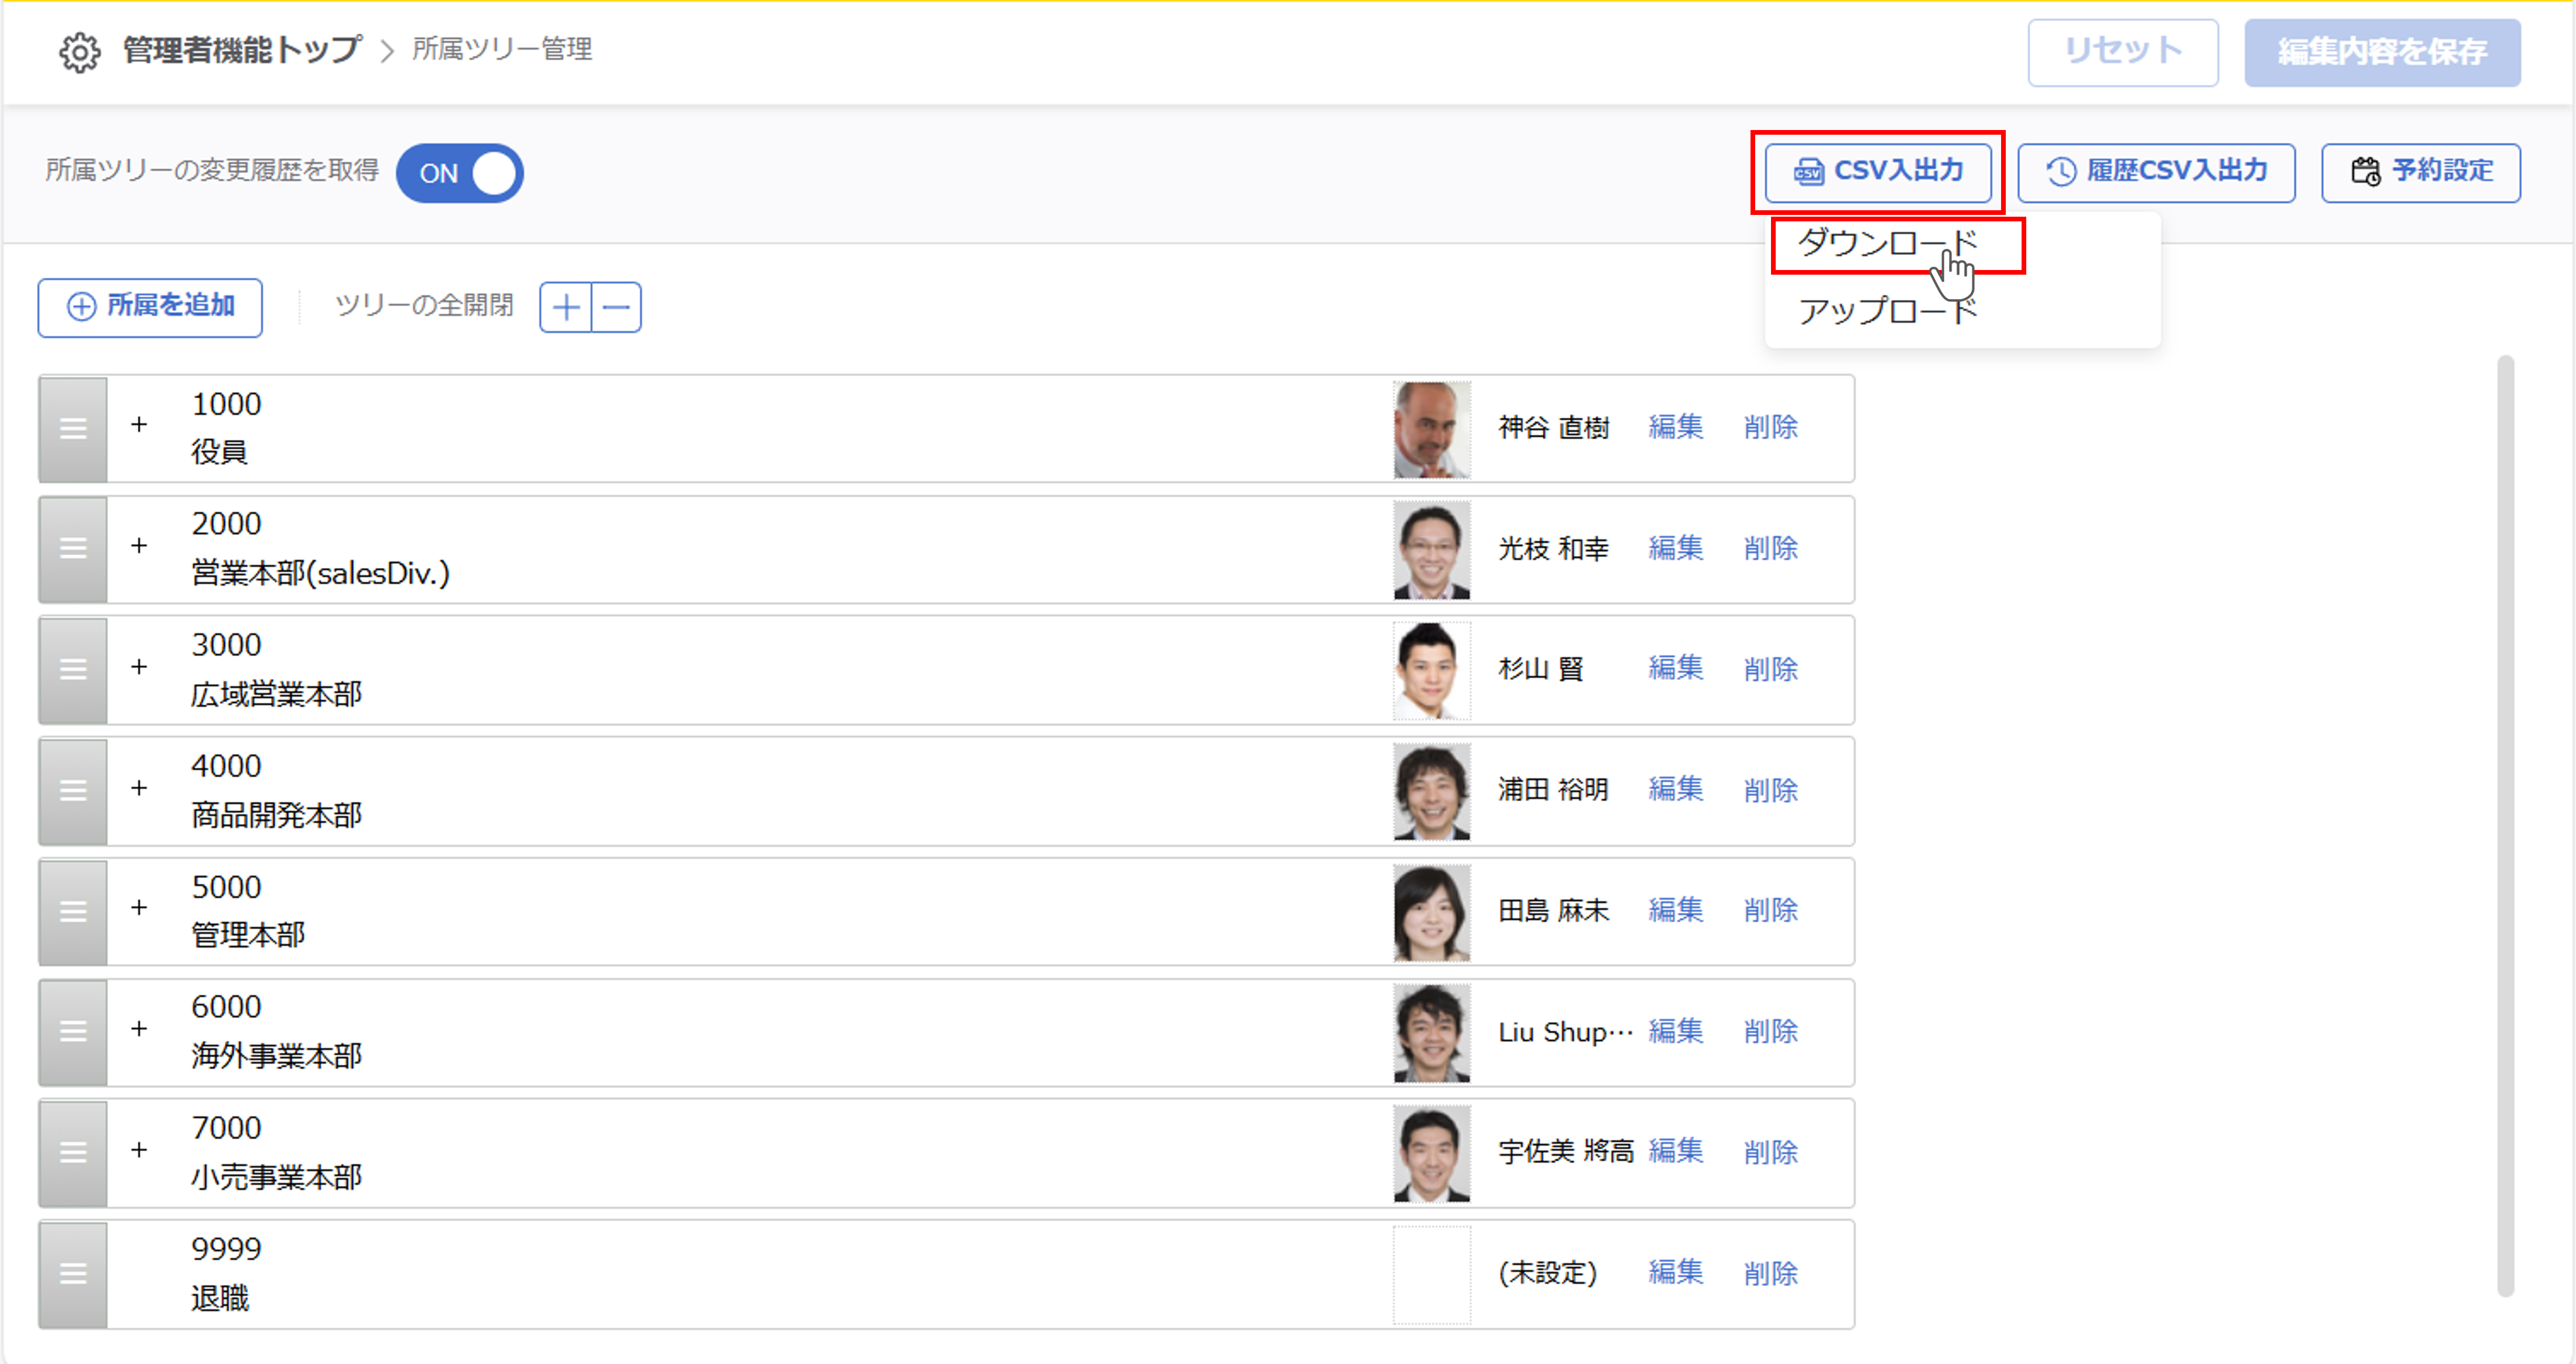Expand all tree nodes with plus icon

[566, 307]
